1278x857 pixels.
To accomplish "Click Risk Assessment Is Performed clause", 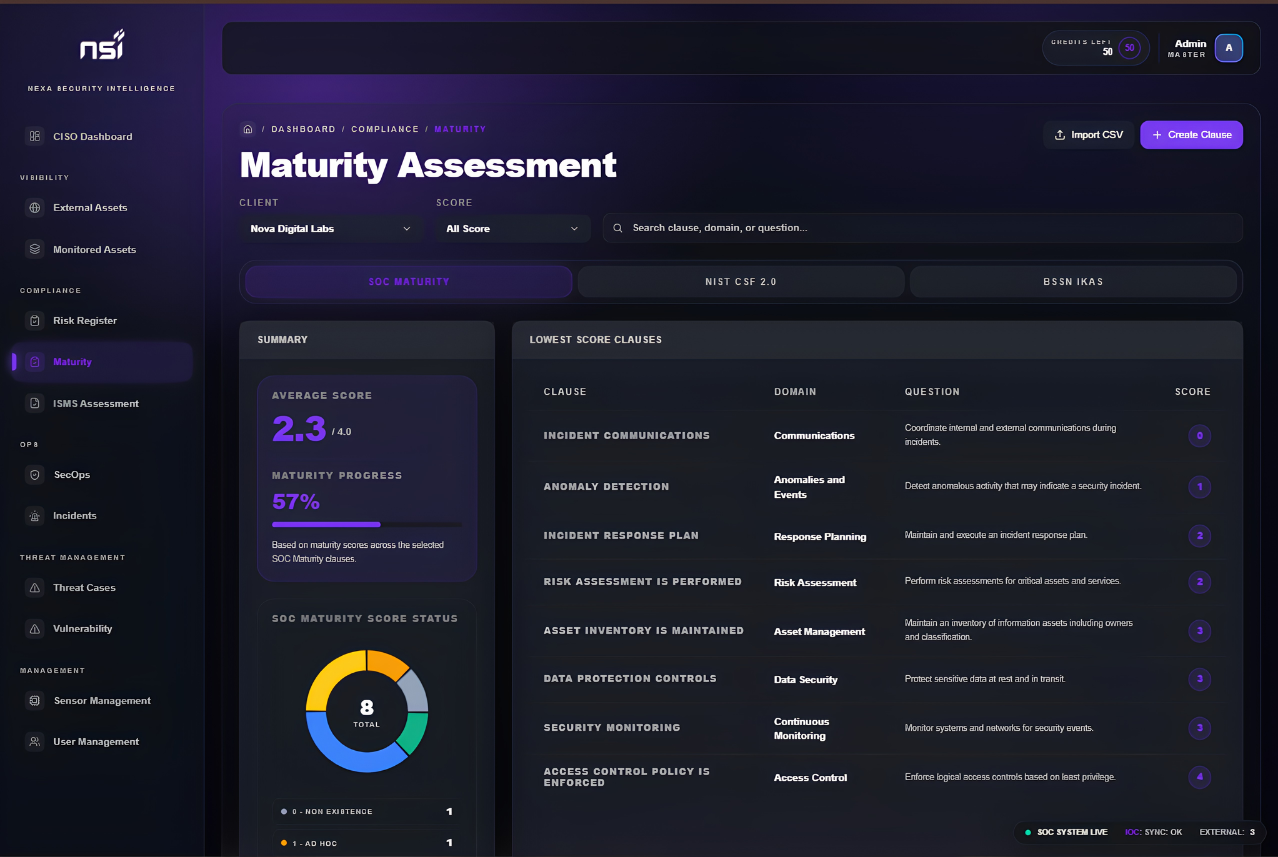I will click(643, 582).
